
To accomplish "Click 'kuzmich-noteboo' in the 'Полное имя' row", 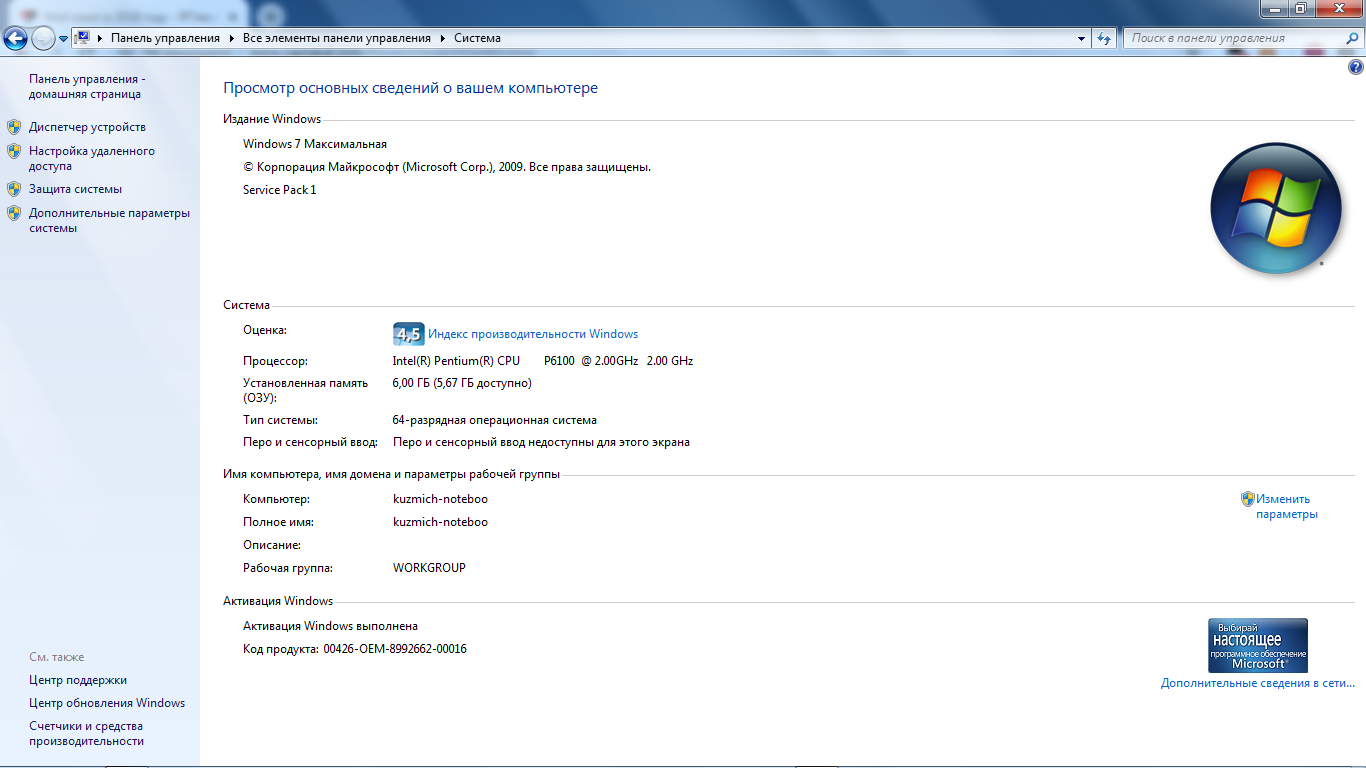I will 441,522.
